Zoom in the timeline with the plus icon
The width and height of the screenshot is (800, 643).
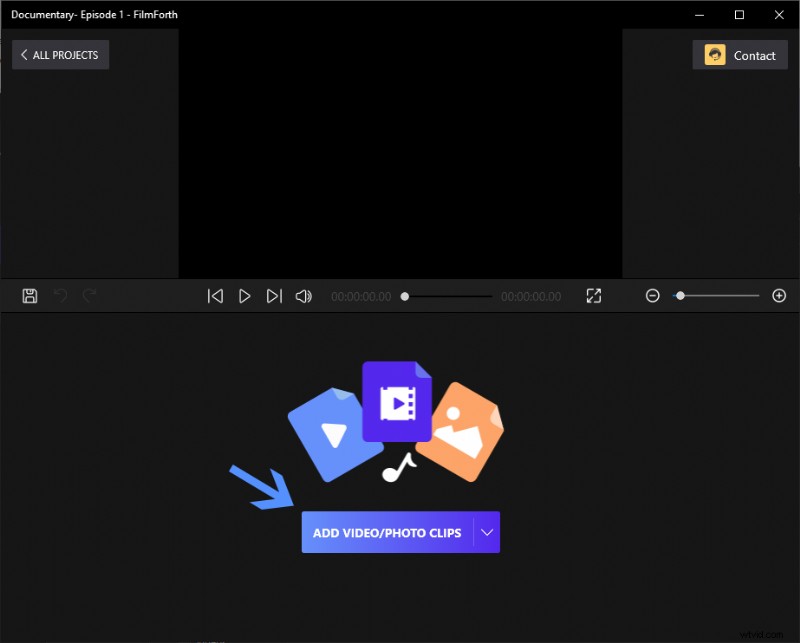pos(779,295)
